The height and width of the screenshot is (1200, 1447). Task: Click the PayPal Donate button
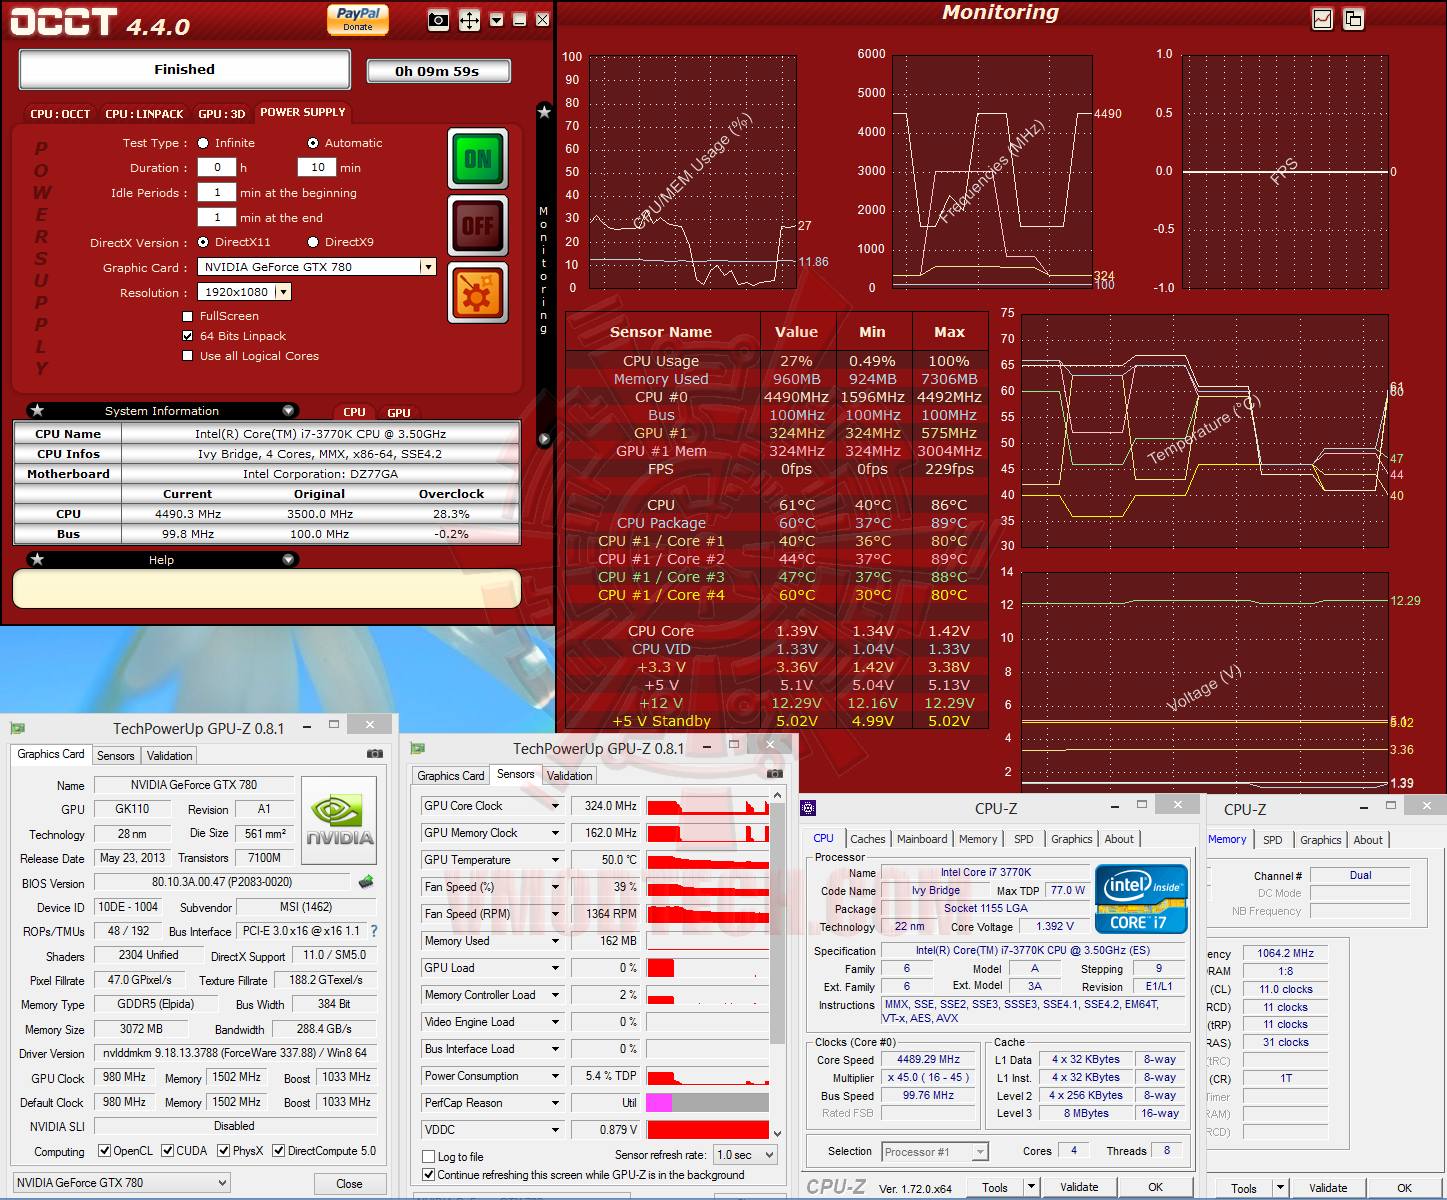(x=358, y=19)
